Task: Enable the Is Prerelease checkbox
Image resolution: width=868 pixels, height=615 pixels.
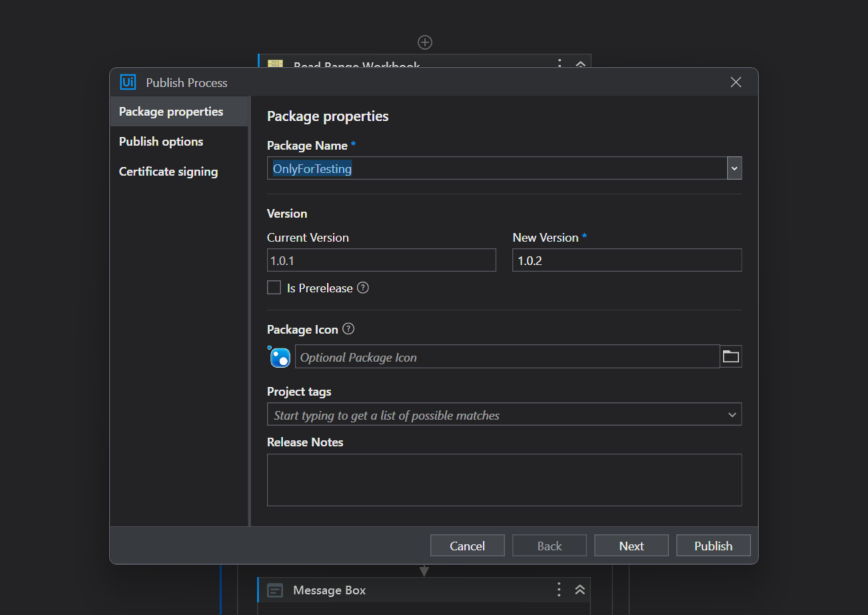Action: click(274, 288)
